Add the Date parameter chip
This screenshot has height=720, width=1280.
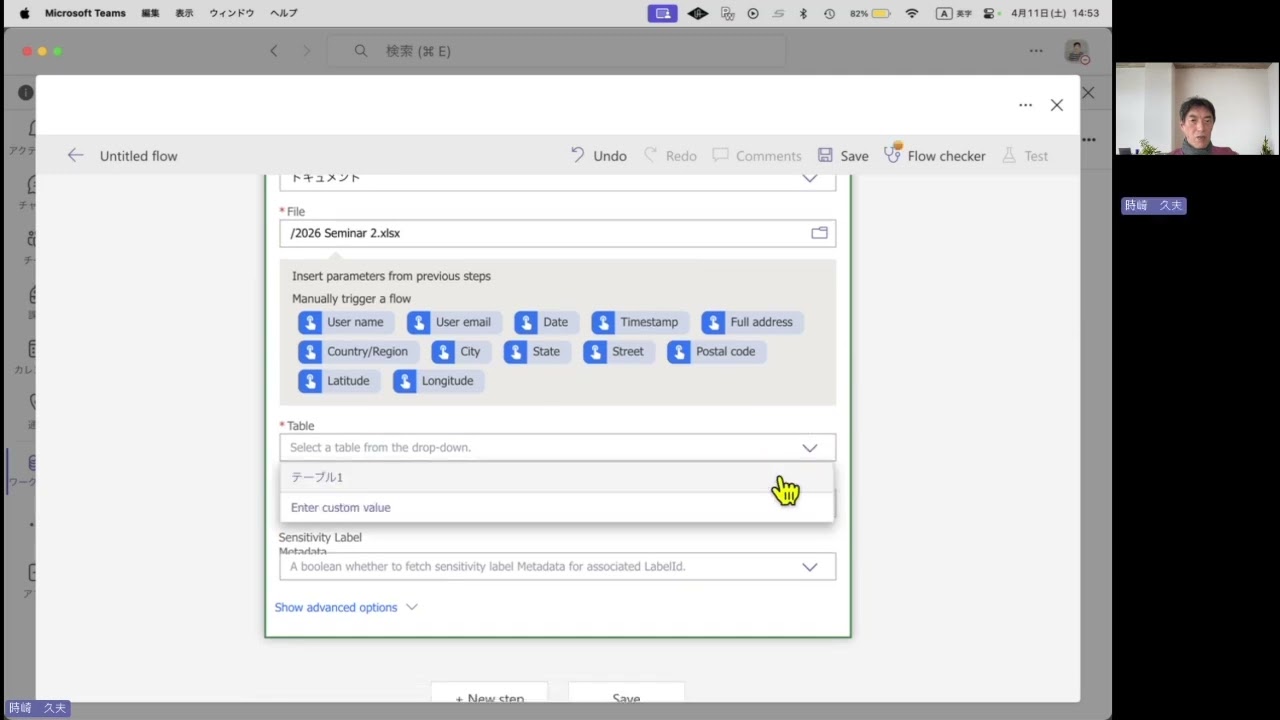[546, 322]
